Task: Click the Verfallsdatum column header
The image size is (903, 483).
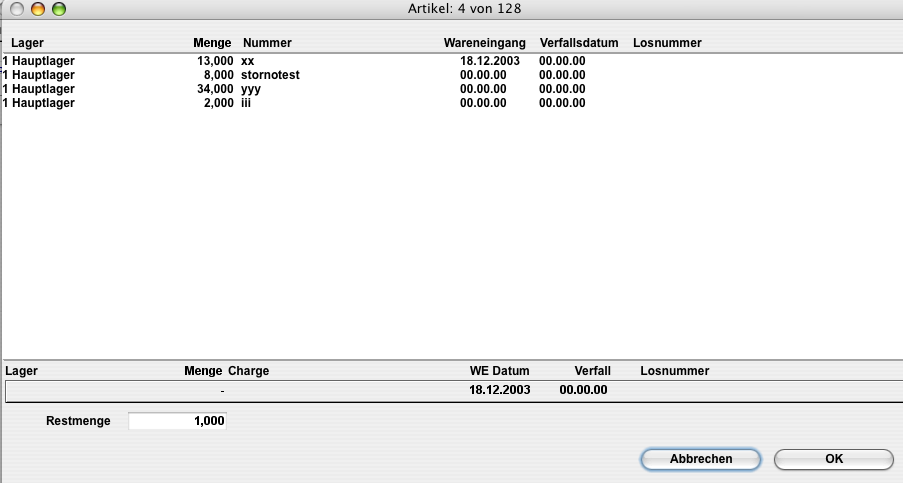Action: (x=579, y=43)
